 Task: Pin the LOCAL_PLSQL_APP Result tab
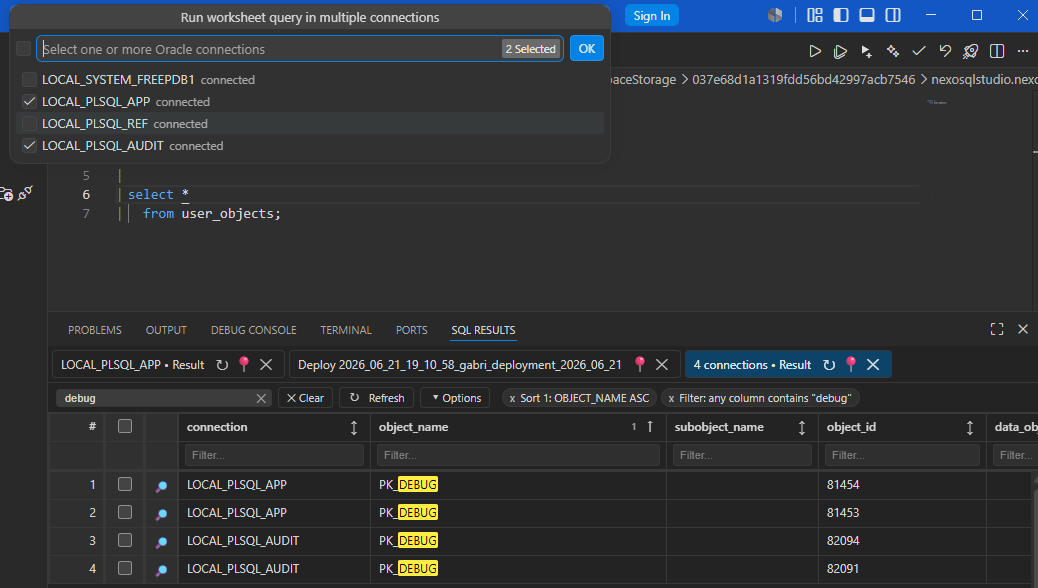[x=244, y=364]
